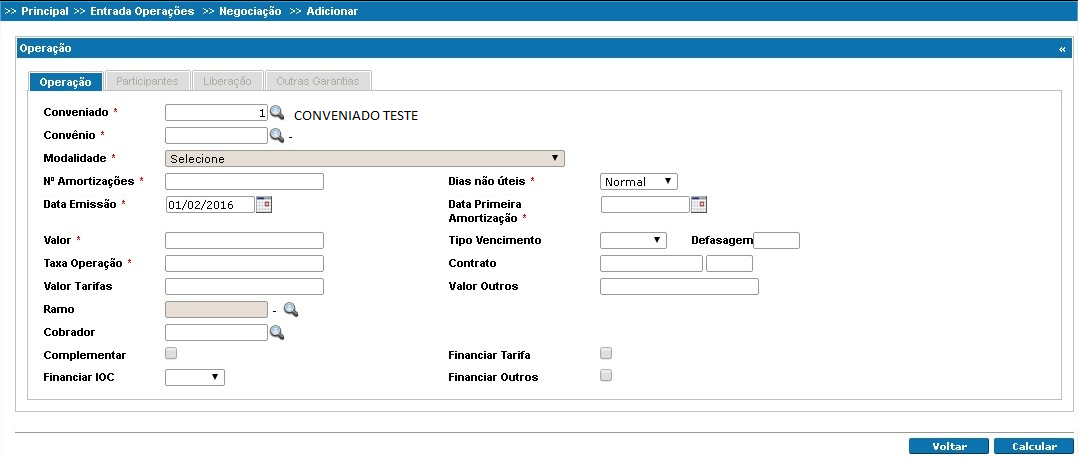Focus the Valor input field

point(244,240)
